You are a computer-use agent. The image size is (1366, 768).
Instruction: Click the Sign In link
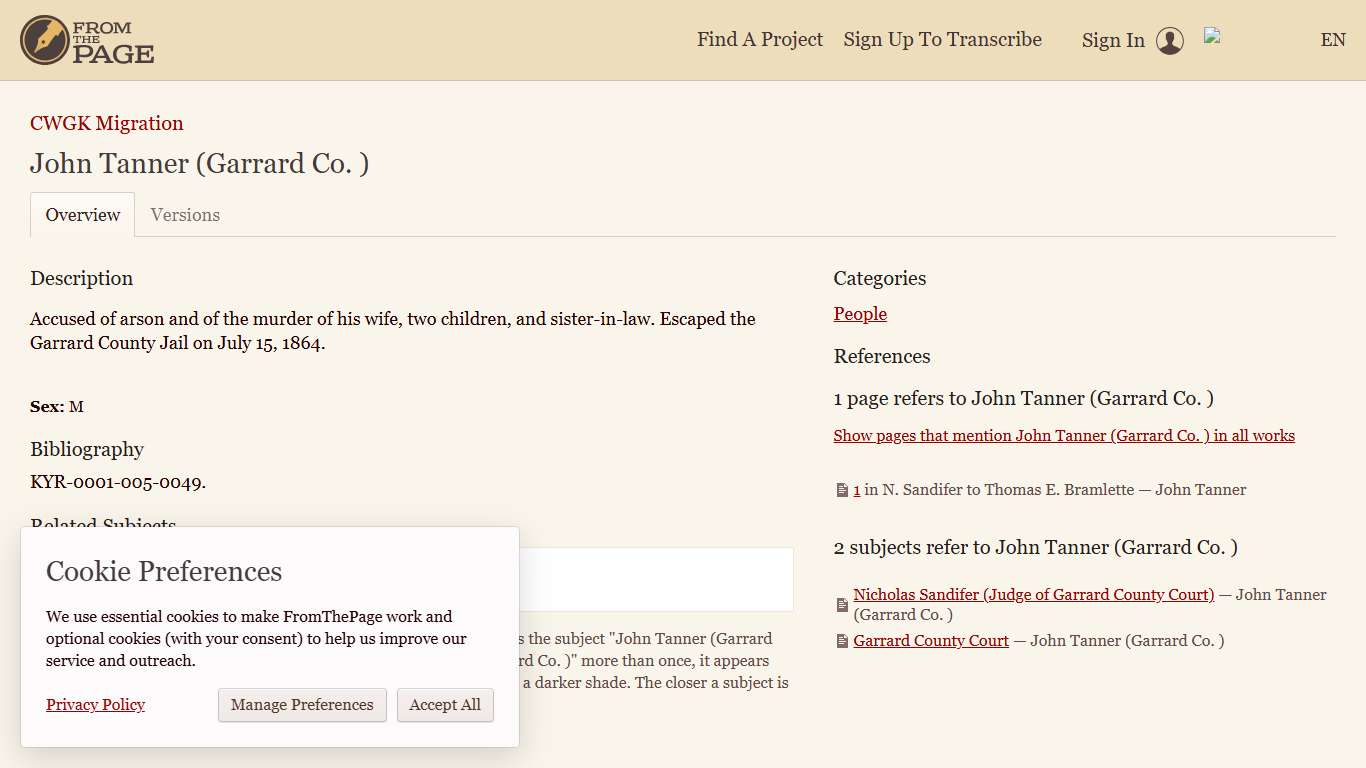[1113, 41]
